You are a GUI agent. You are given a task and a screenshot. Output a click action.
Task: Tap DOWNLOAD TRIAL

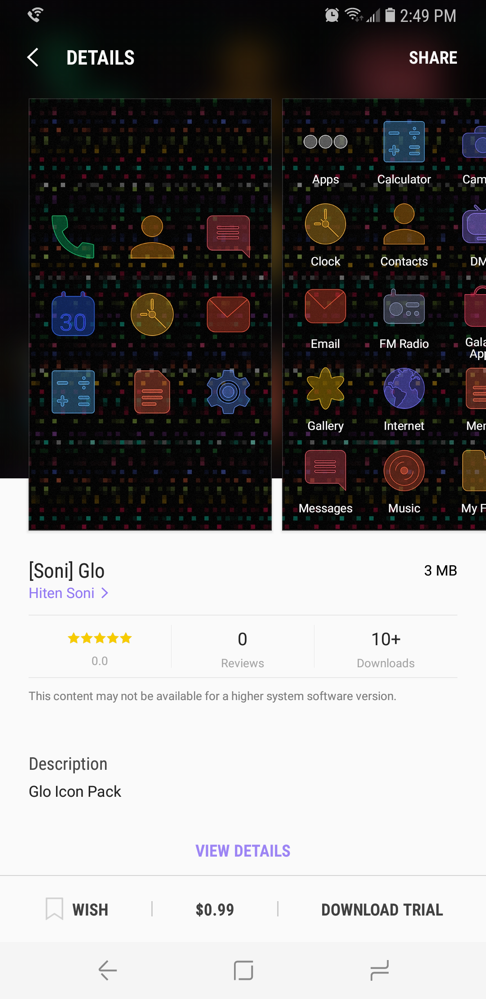[x=382, y=909]
